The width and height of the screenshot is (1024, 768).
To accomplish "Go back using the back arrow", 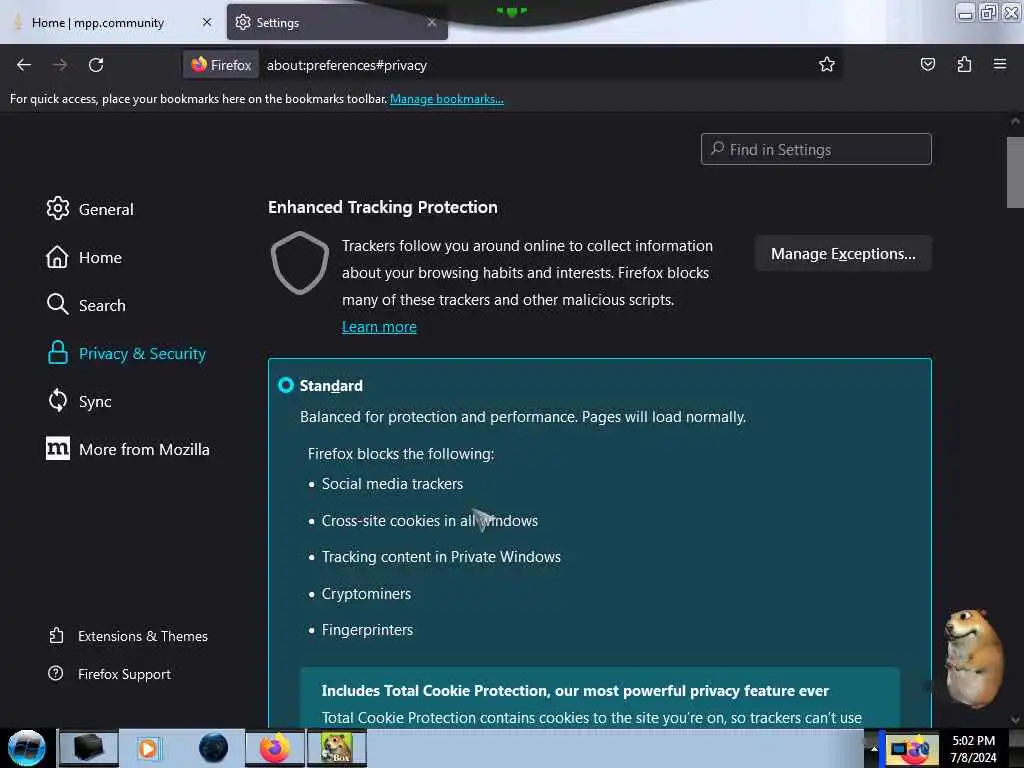I will click(24, 65).
